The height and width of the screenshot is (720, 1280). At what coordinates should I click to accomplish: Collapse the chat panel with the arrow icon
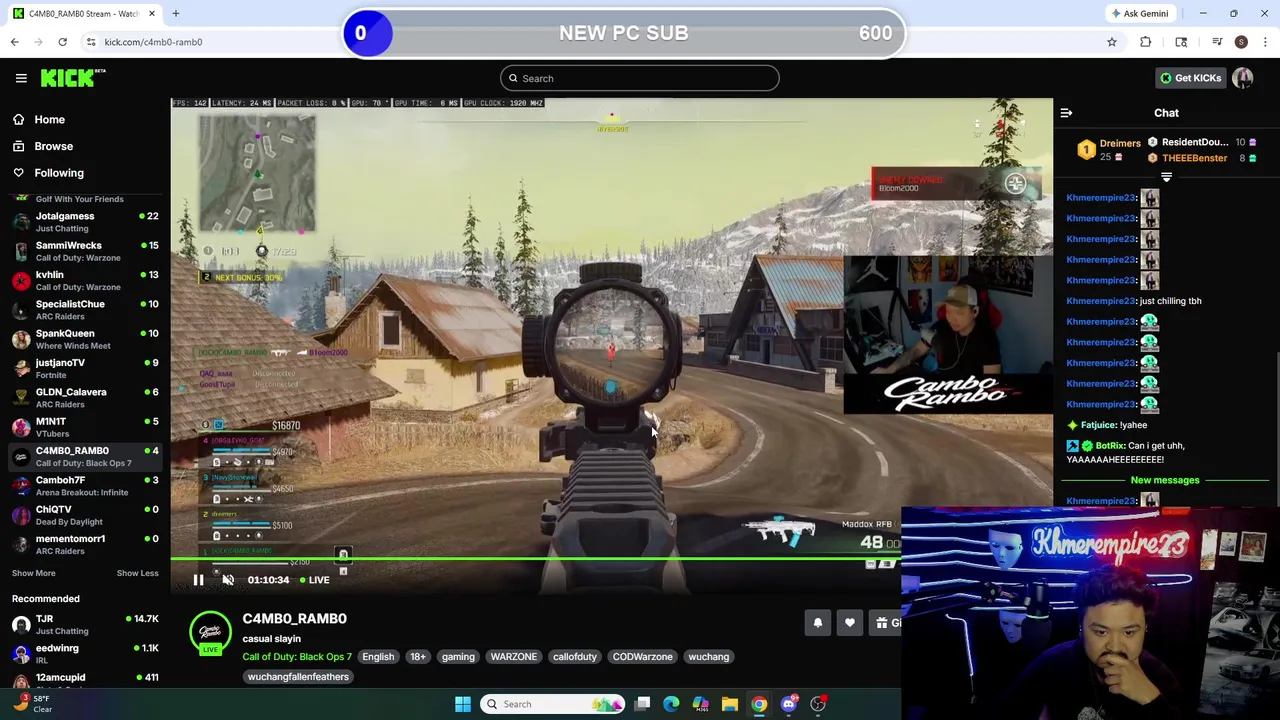pyautogui.click(x=1066, y=113)
